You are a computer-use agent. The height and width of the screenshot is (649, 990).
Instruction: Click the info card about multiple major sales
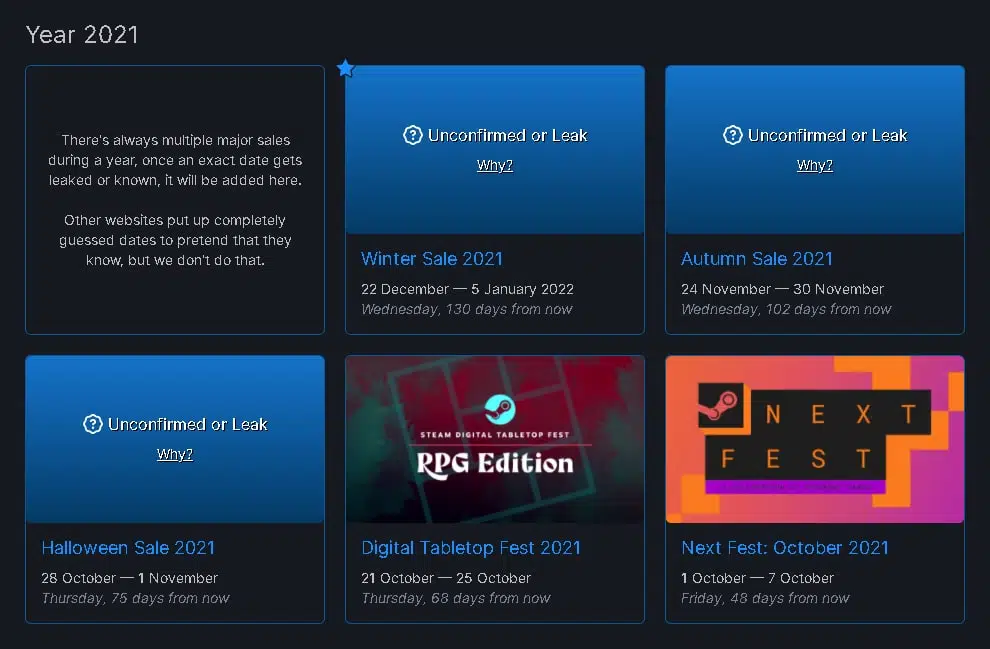[175, 199]
